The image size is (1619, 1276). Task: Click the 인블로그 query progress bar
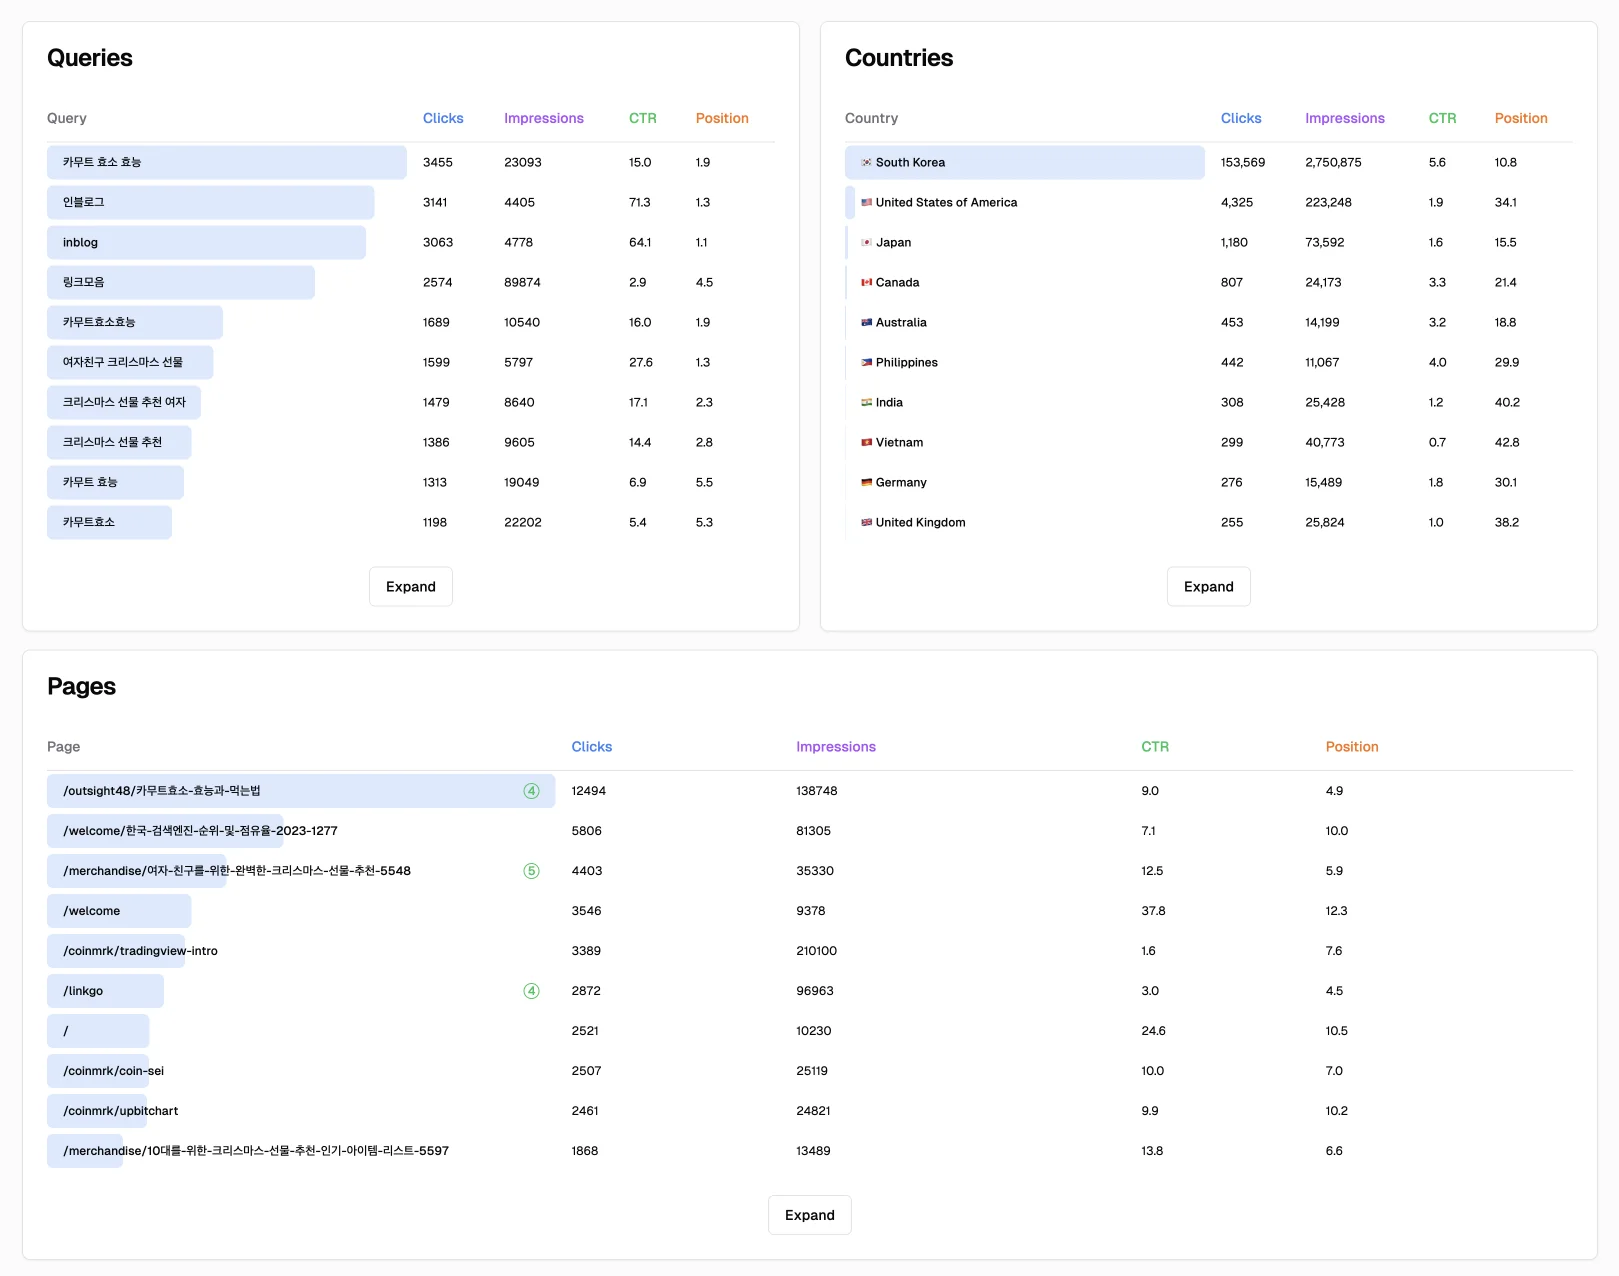pos(210,202)
